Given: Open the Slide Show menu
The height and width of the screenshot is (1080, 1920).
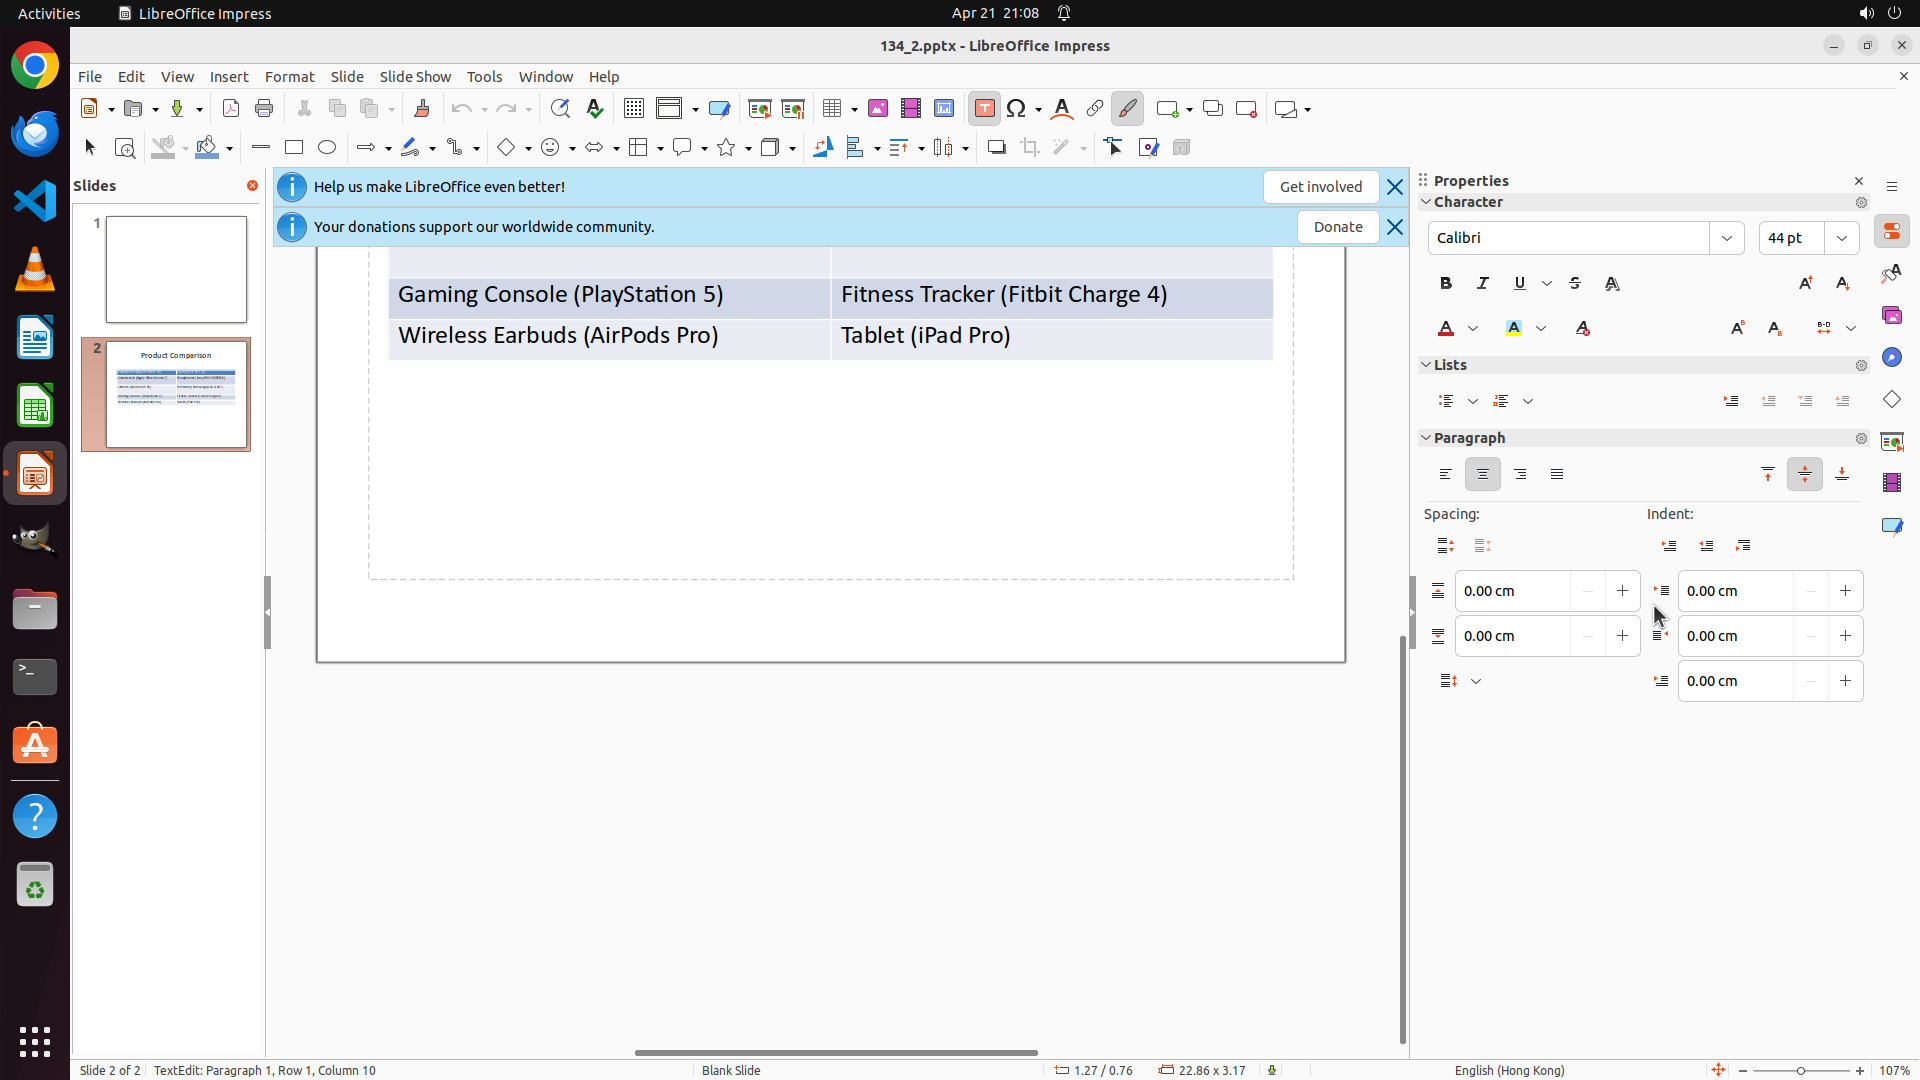Looking at the screenshot, I should [x=415, y=77].
